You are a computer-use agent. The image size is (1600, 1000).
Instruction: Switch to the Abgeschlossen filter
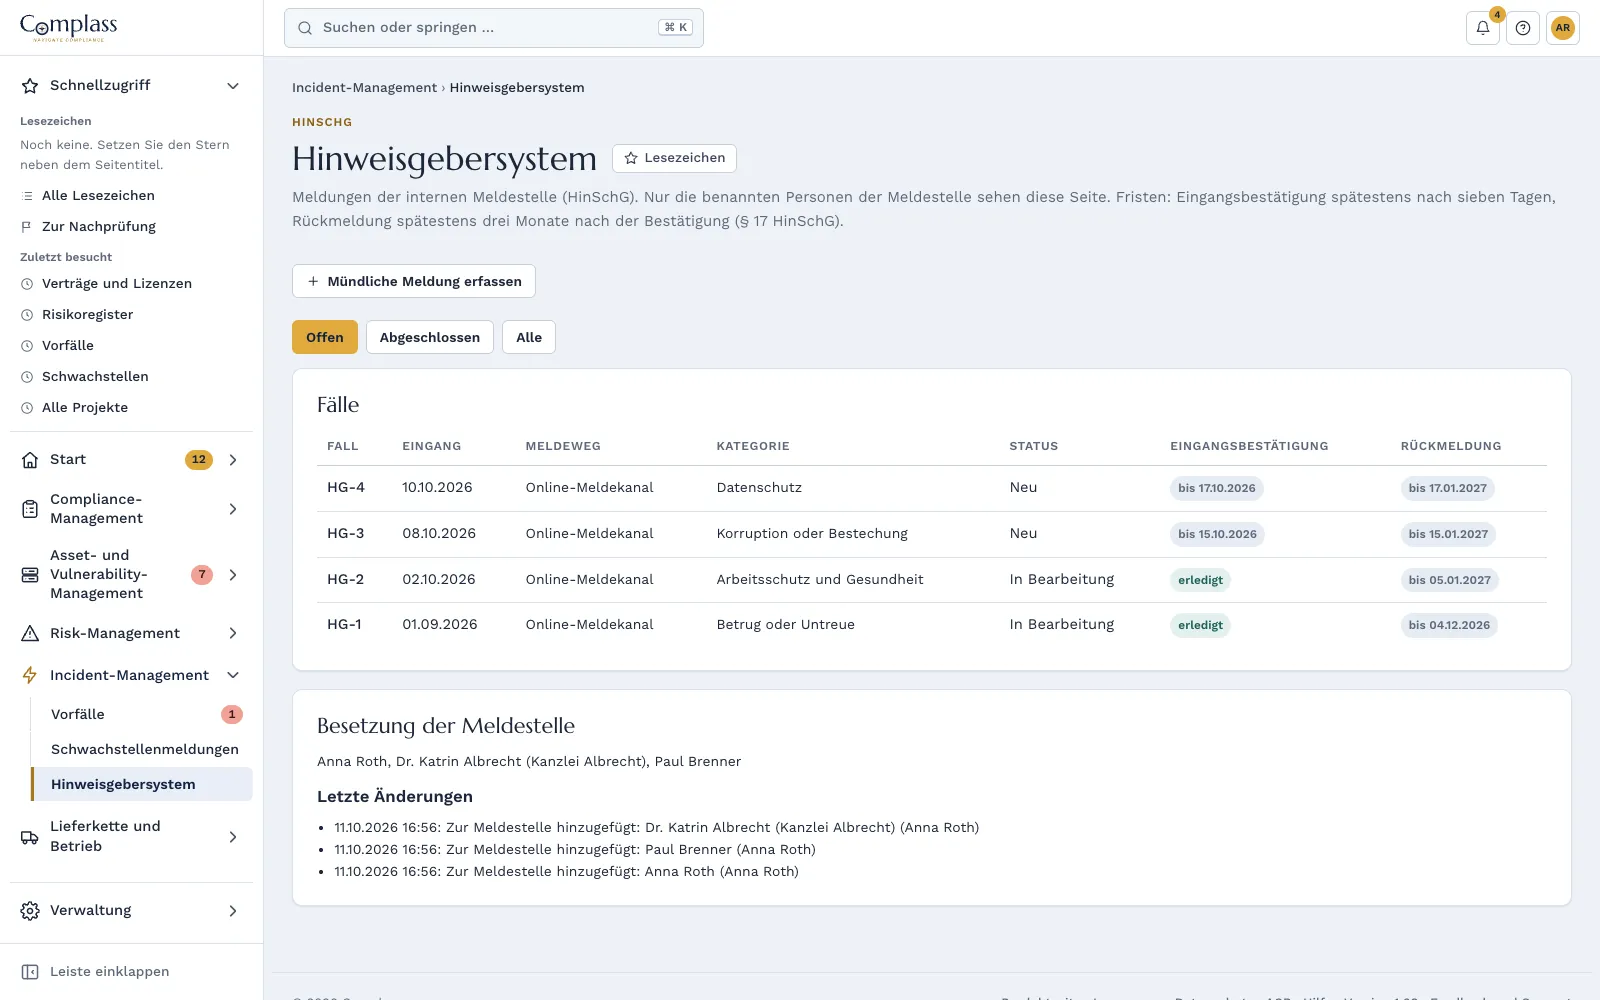(x=430, y=337)
